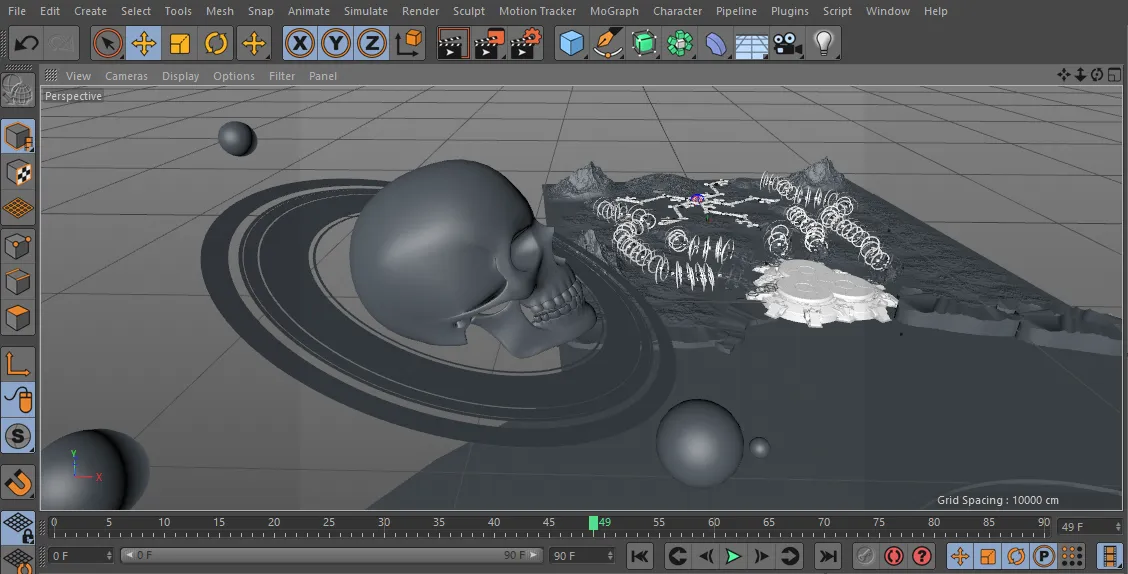Screen dimensions: 1128x574
Task: Toggle Point Level Animation dots icon
Action: click(1072, 556)
